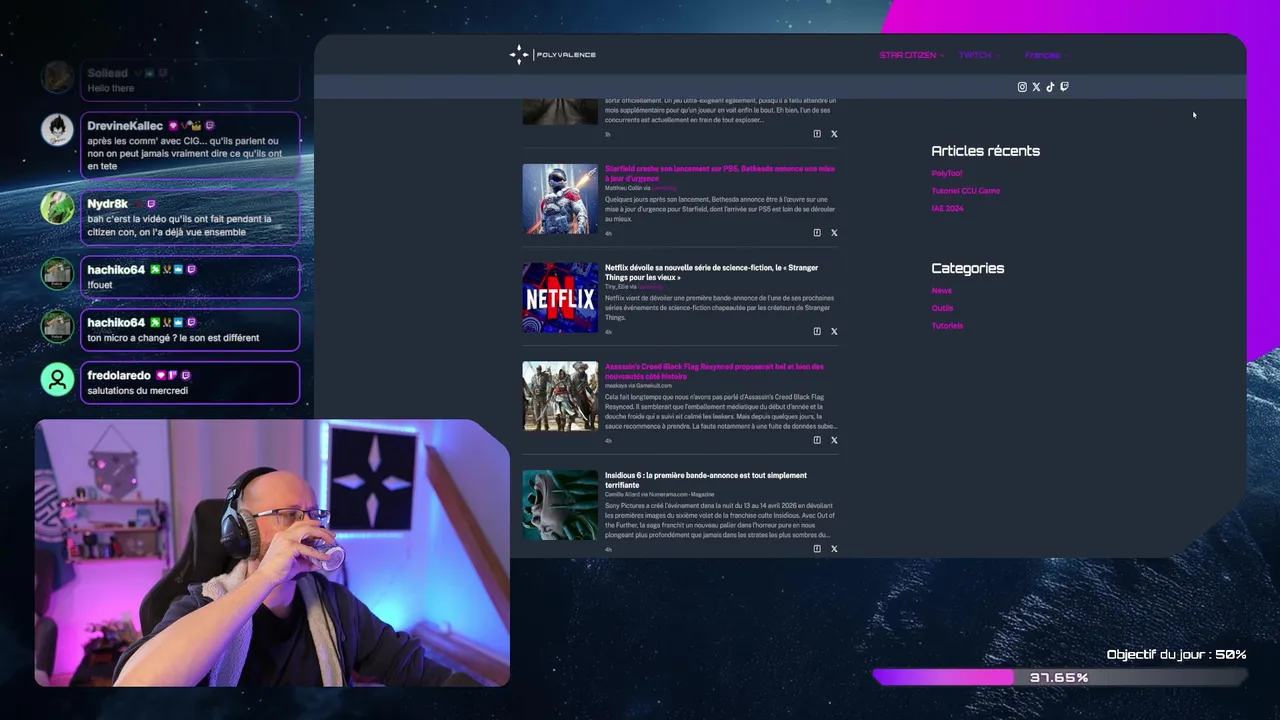Click the source link after Tiny_Ellie via
This screenshot has height=720, width=1280.
[x=650, y=287]
